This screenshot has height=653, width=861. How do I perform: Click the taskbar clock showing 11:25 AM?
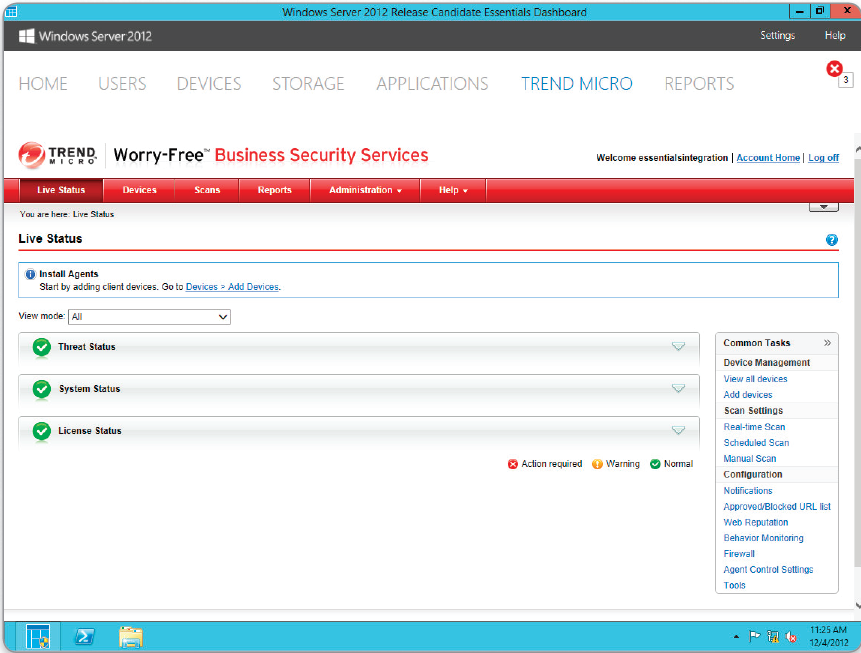click(828, 636)
